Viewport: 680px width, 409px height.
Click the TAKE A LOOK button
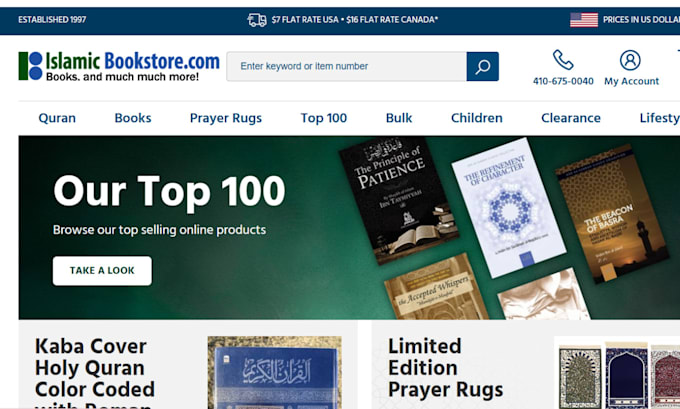[x=102, y=271]
